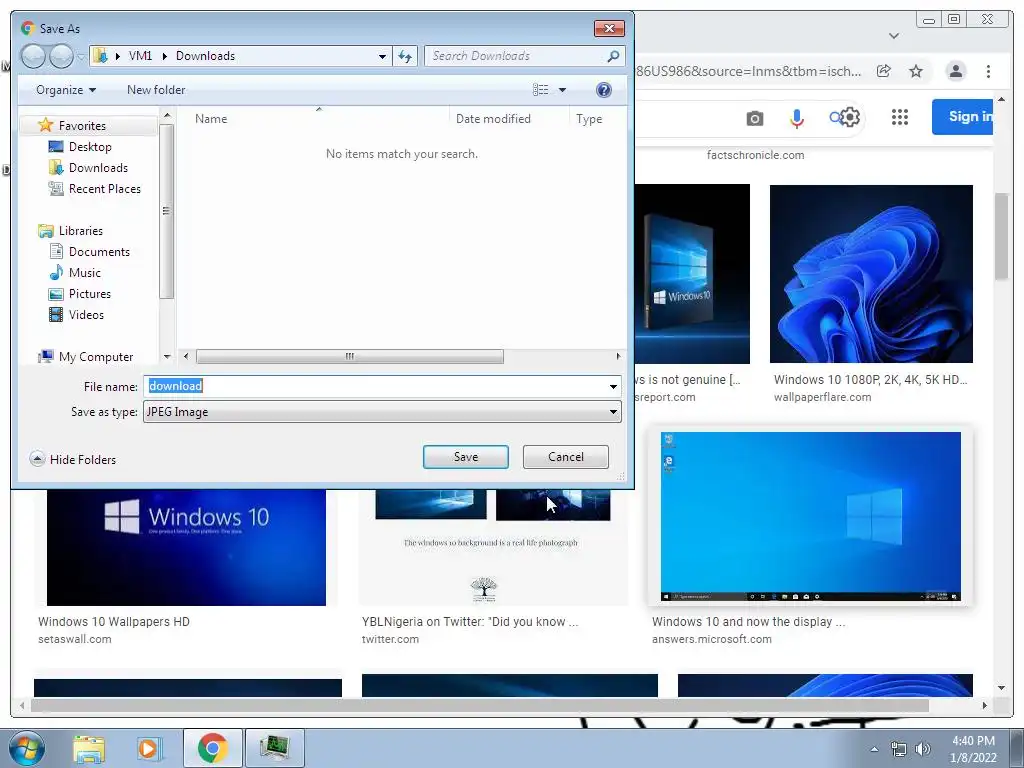
Task: Open Chrome's tab search chevron
Action: (894, 36)
